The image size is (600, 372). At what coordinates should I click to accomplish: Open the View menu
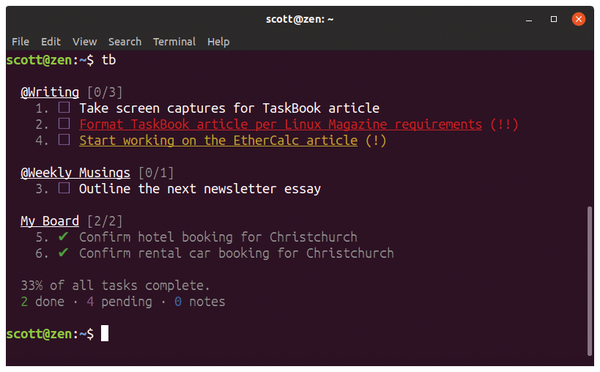85,42
